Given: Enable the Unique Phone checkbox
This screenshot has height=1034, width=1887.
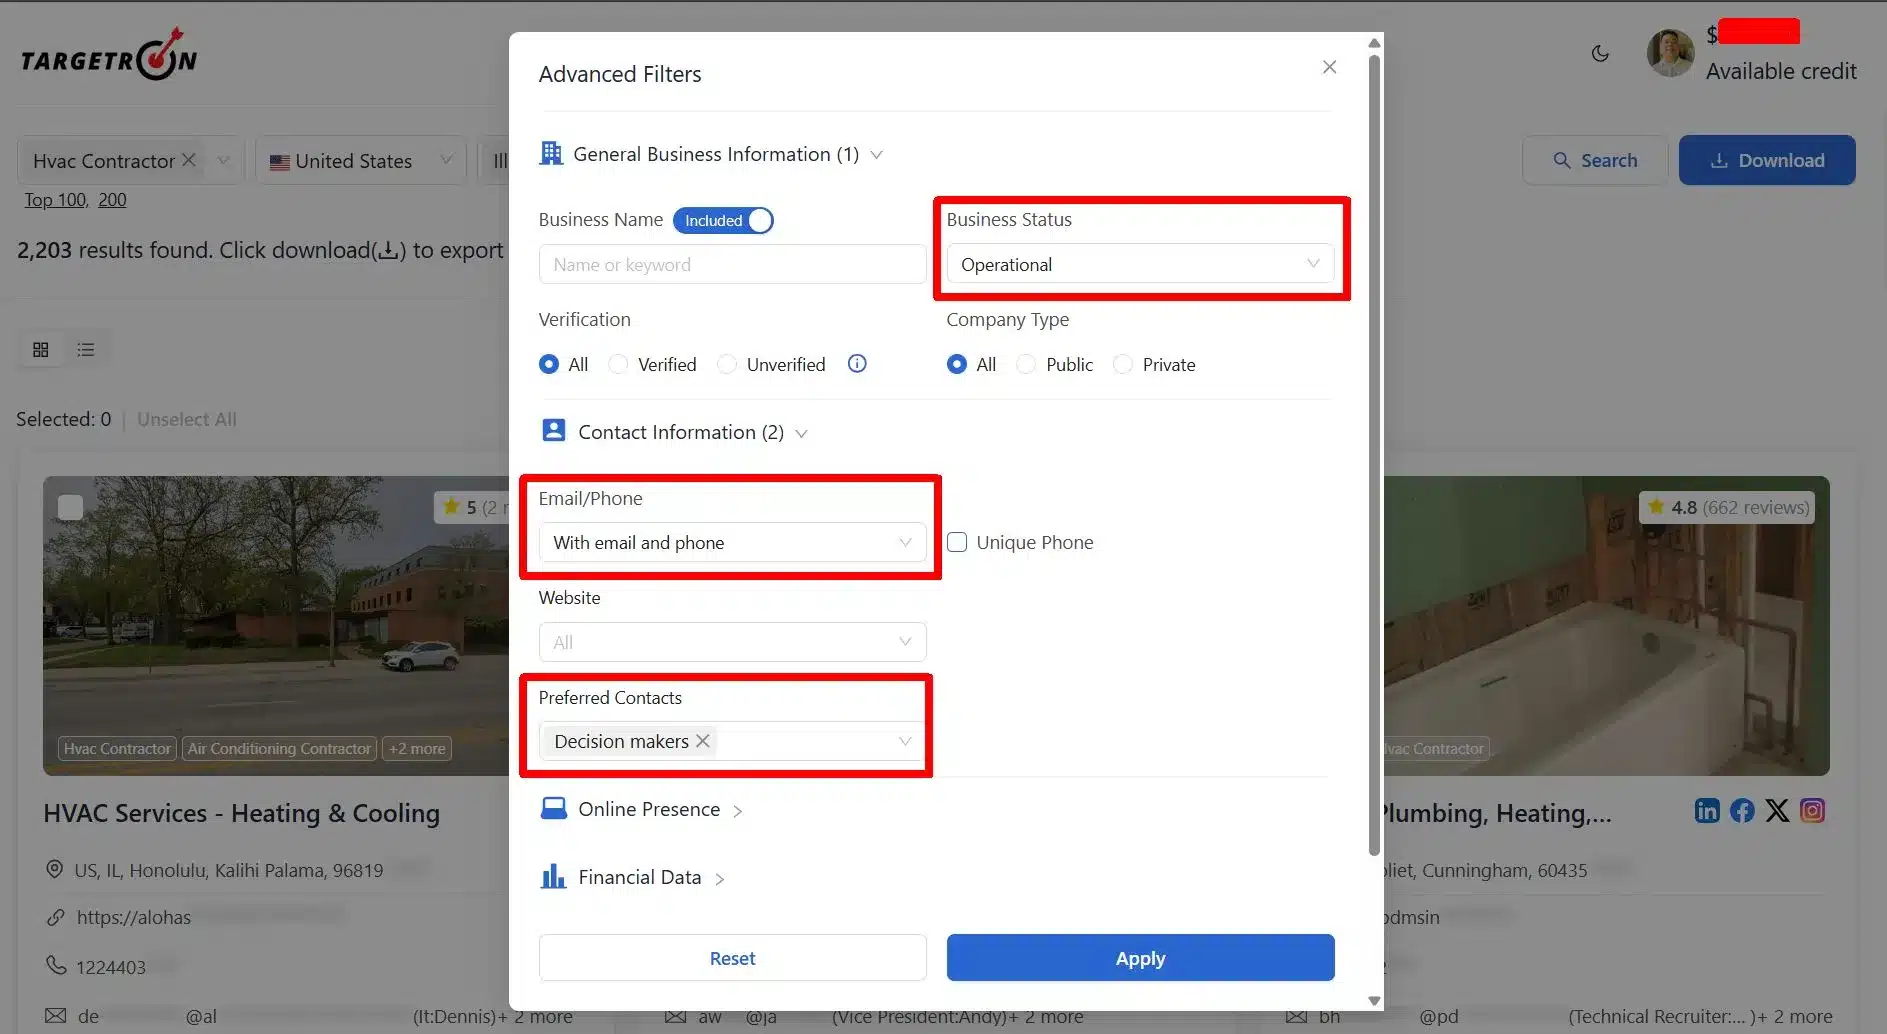Looking at the screenshot, I should click(957, 543).
